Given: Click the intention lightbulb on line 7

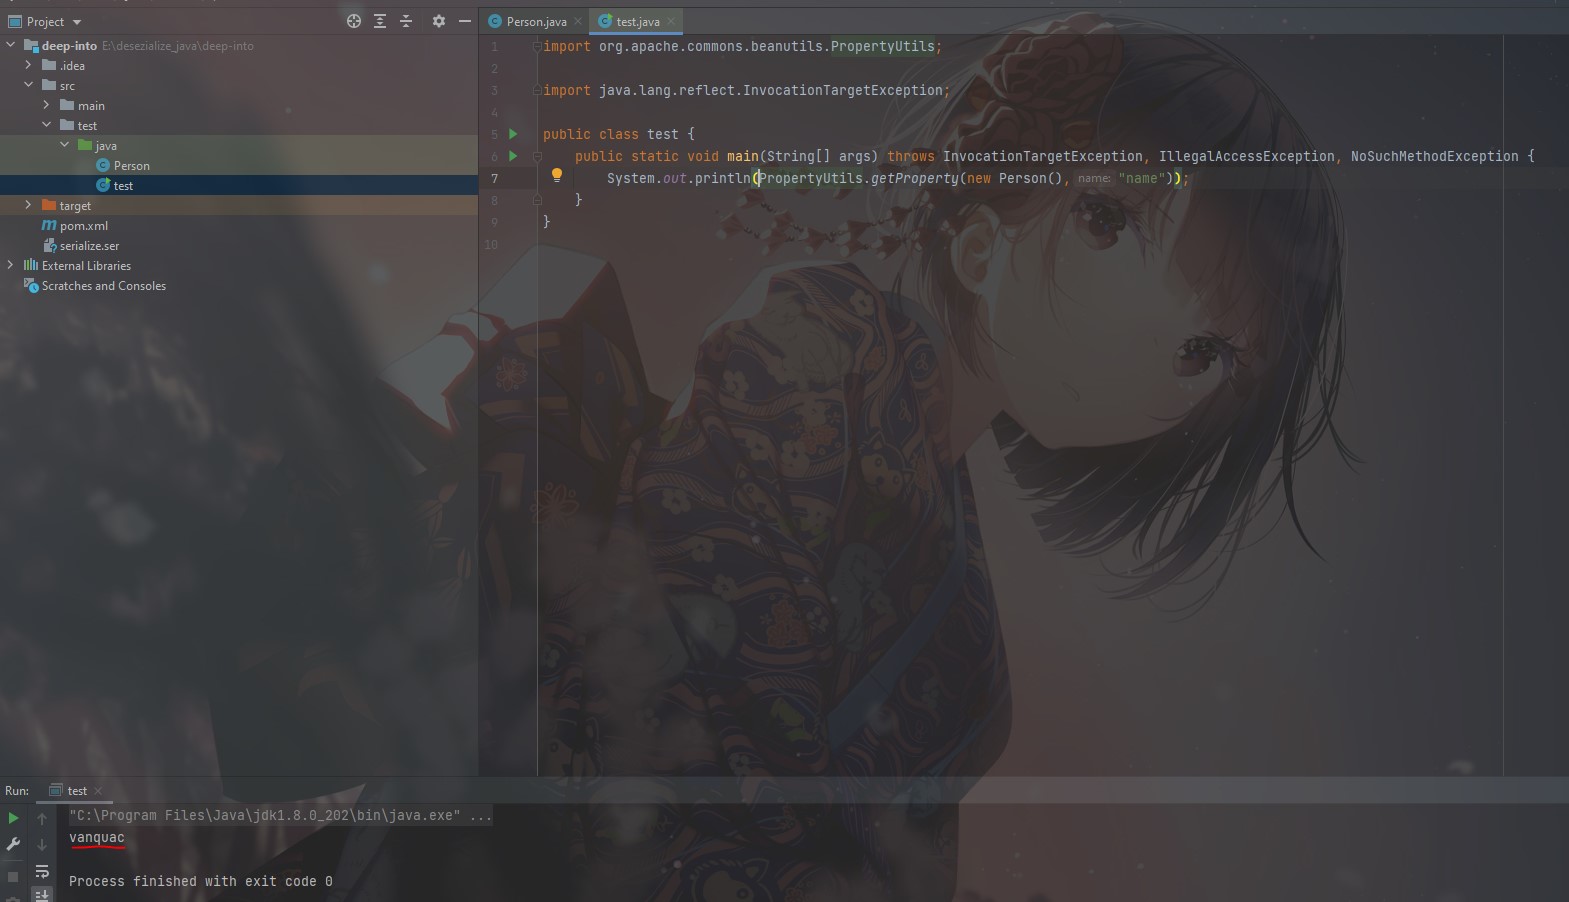Looking at the screenshot, I should point(557,175).
